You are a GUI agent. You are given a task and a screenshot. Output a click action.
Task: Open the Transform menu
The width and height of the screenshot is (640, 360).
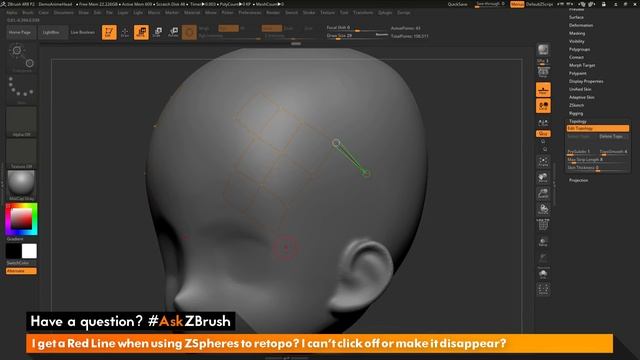click(x=363, y=13)
